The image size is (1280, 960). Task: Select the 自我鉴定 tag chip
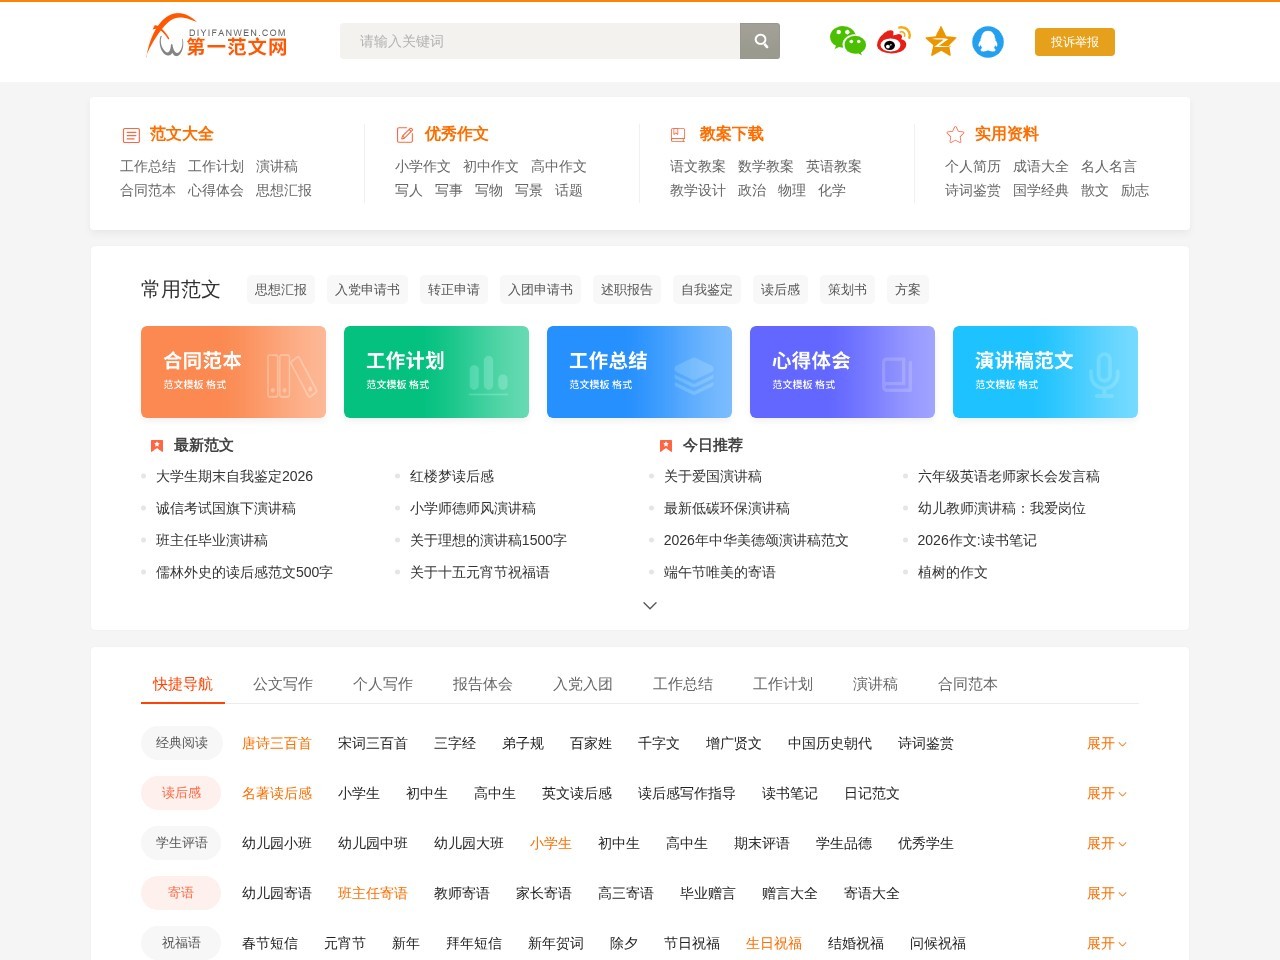pos(706,289)
